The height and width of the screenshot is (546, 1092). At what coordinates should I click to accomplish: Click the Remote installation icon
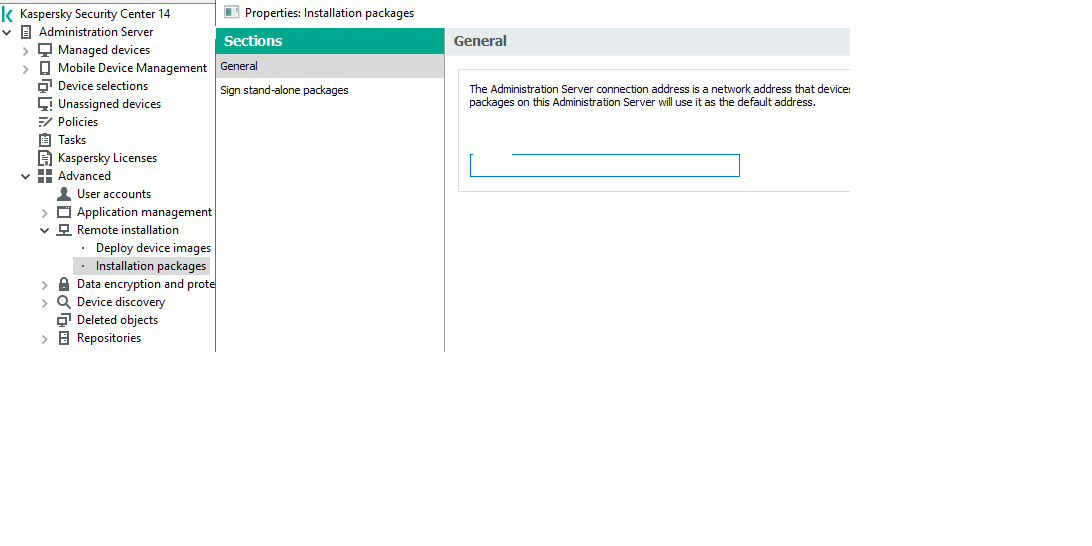[64, 230]
